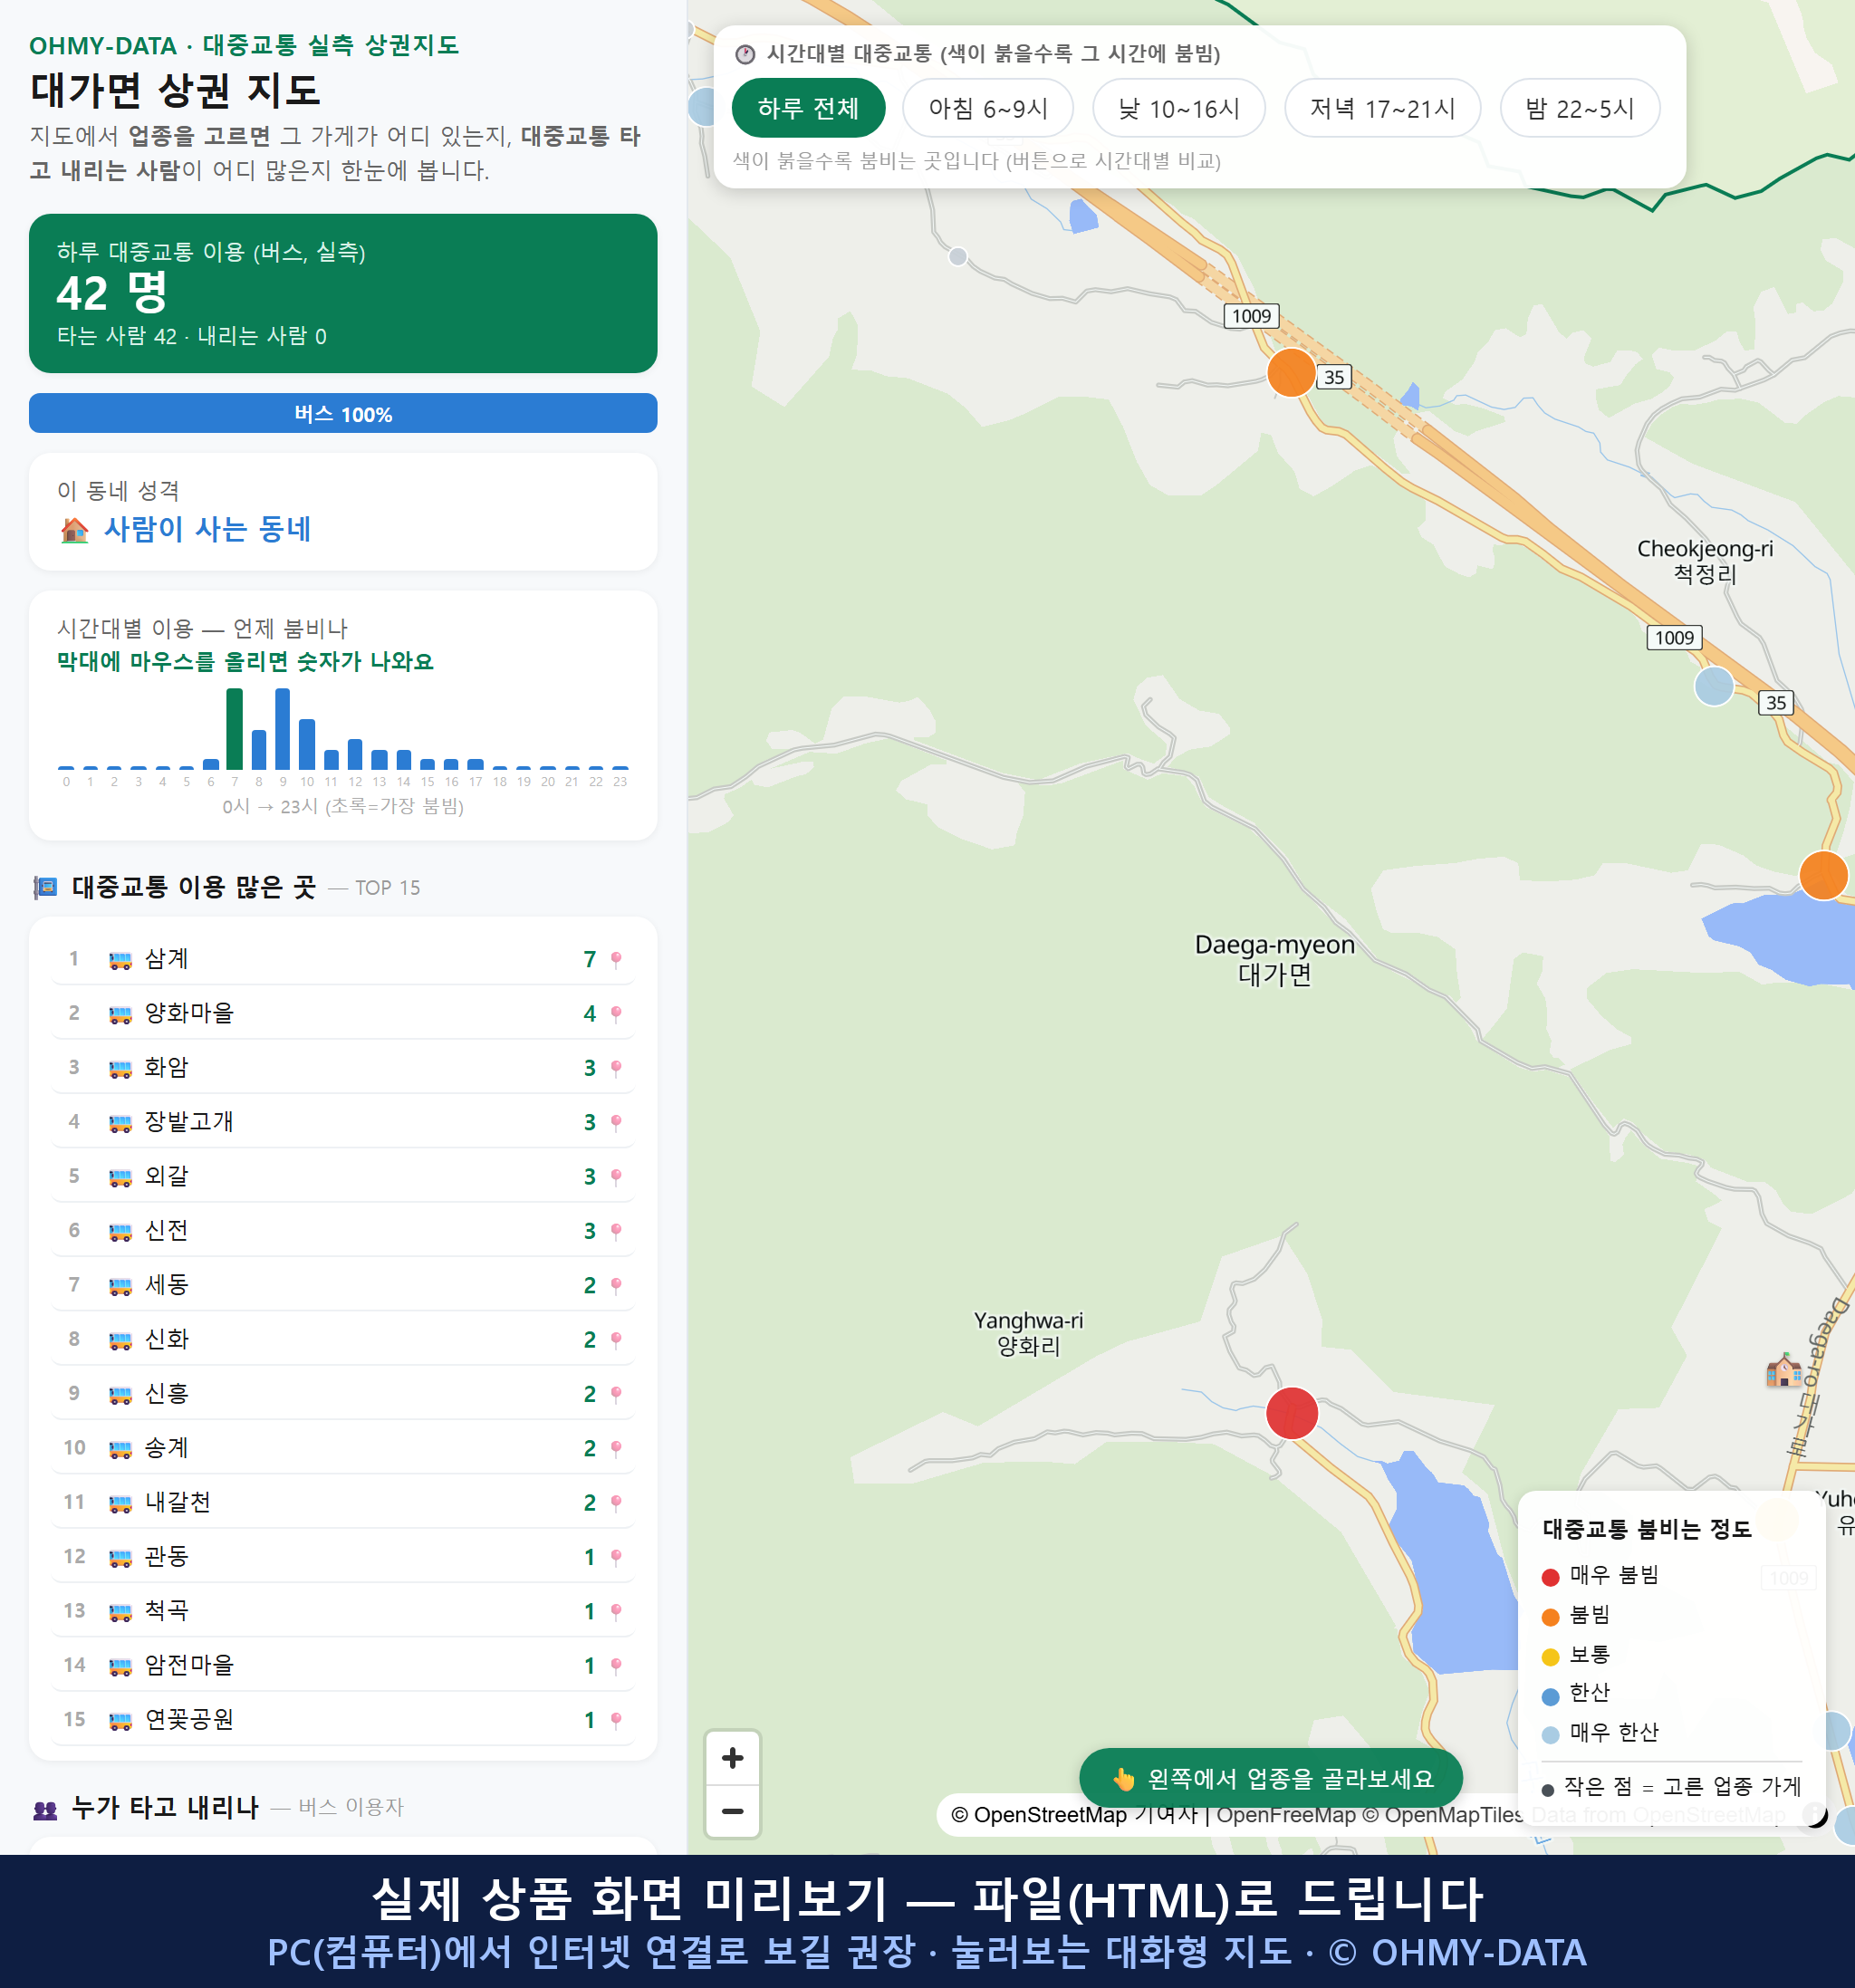The height and width of the screenshot is (1988, 1855).
Task: Click the 매우 붐빔 red legend swatch
Action: click(1550, 1577)
